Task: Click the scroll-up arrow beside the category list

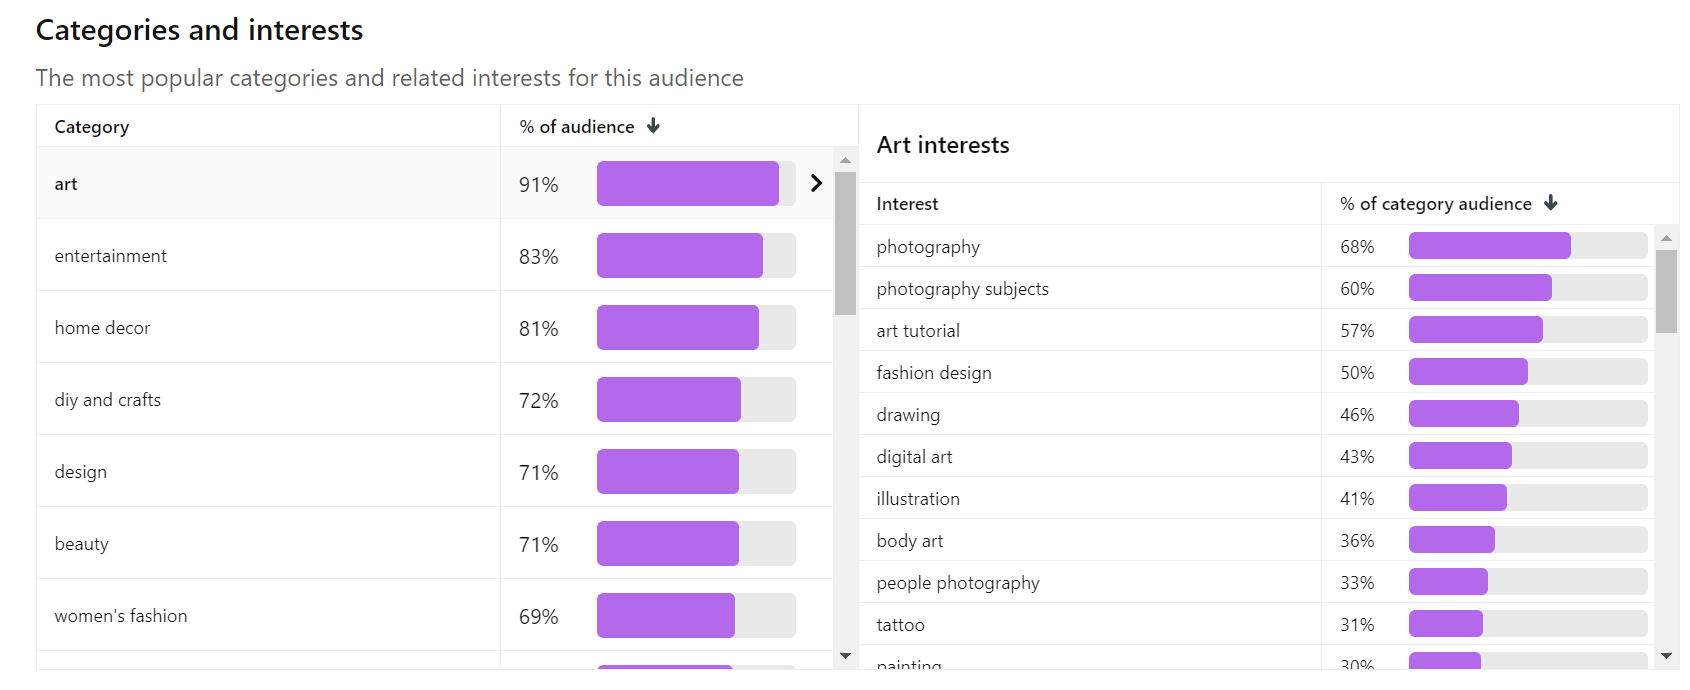Action: 845,160
